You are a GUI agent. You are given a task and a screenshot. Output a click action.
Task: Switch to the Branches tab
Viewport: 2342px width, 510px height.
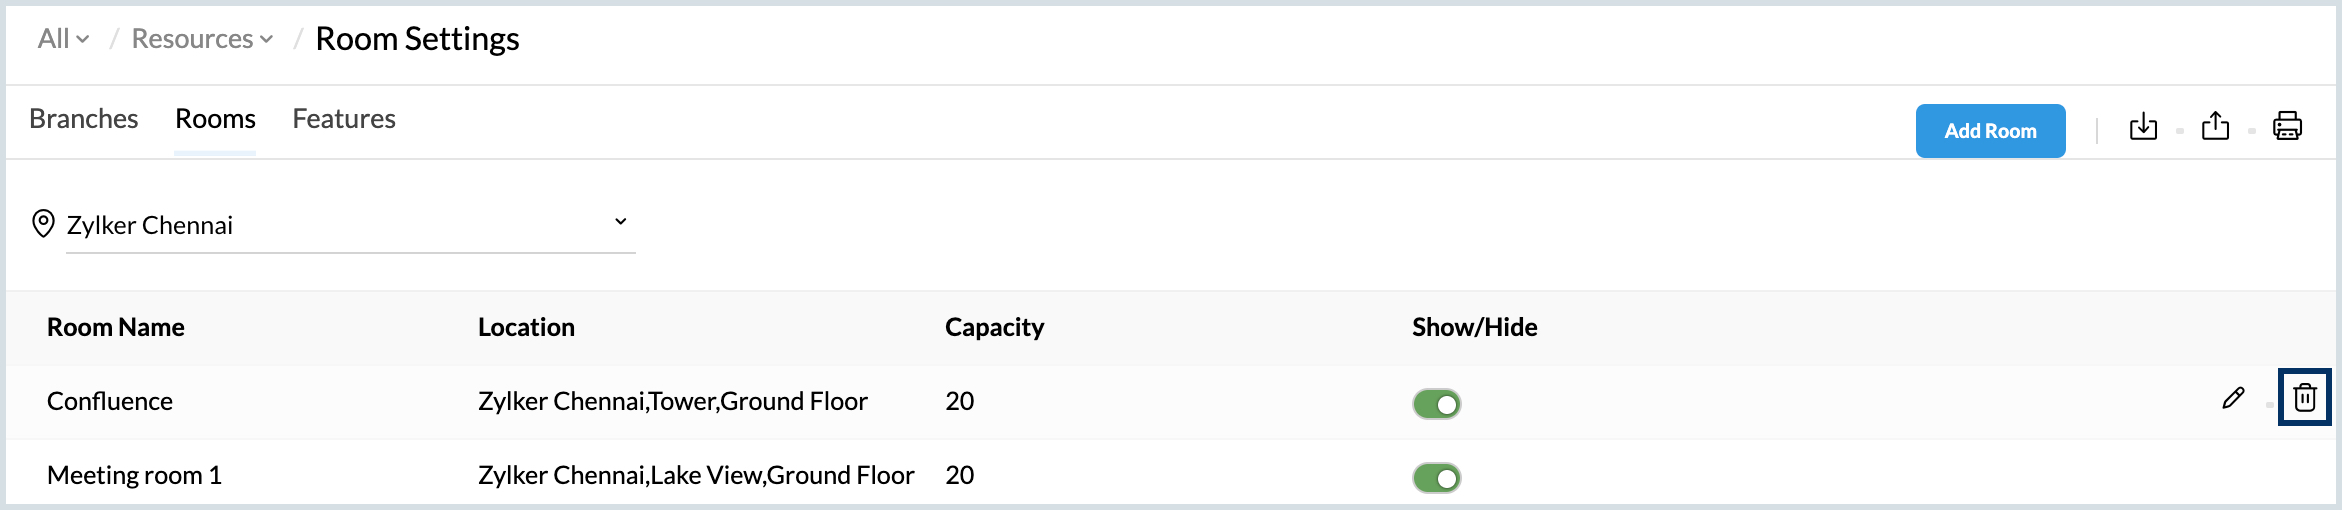(x=84, y=119)
